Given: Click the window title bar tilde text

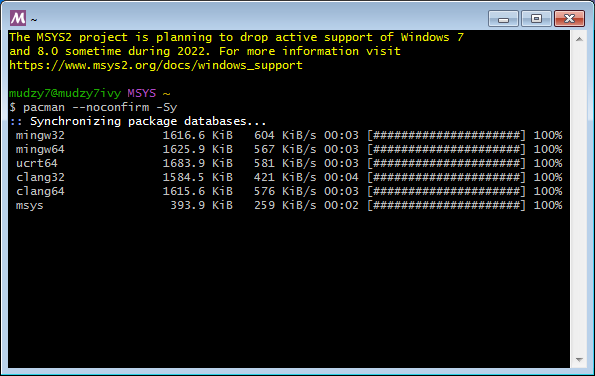Looking at the screenshot, I should click(x=34, y=19).
